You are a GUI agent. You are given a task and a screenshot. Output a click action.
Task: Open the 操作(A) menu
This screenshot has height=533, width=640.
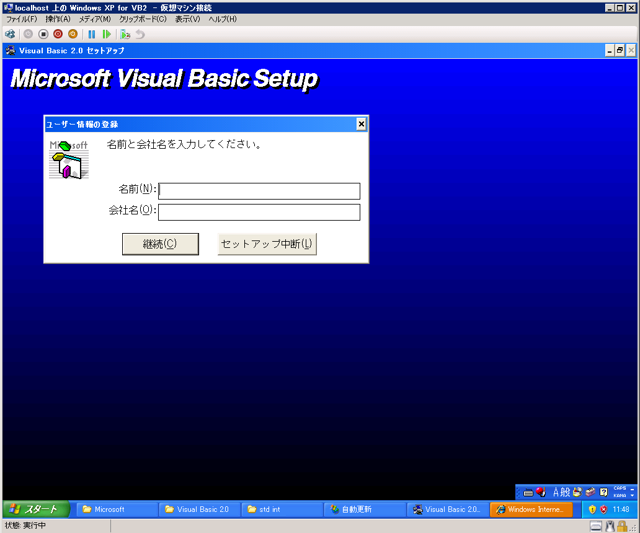58,19
